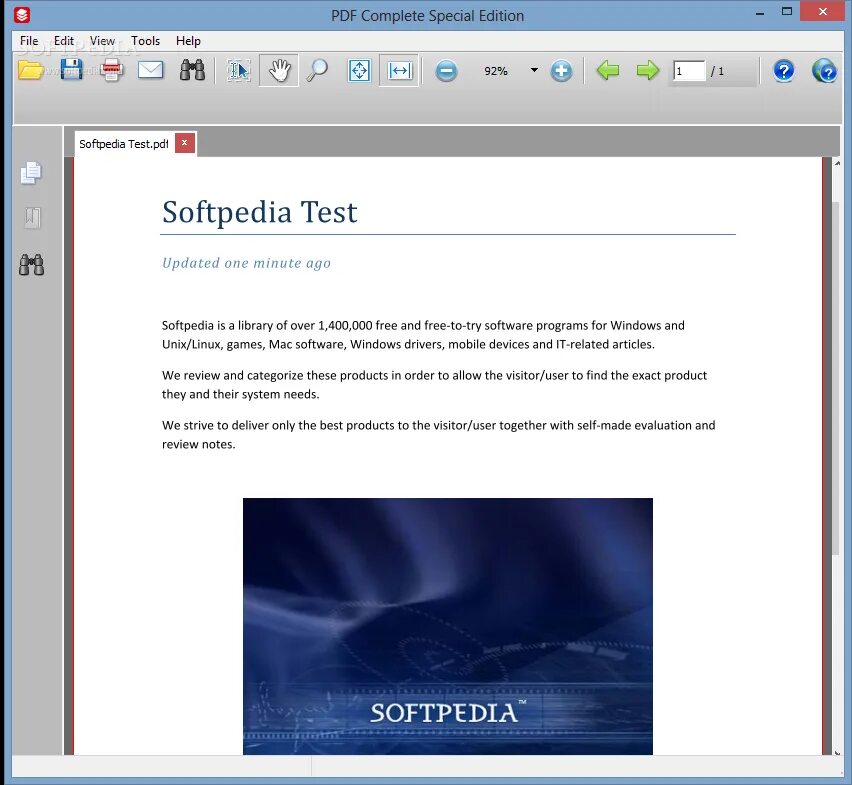Click the 92% zoom value field
This screenshot has height=785, width=852.
click(496, 71)
